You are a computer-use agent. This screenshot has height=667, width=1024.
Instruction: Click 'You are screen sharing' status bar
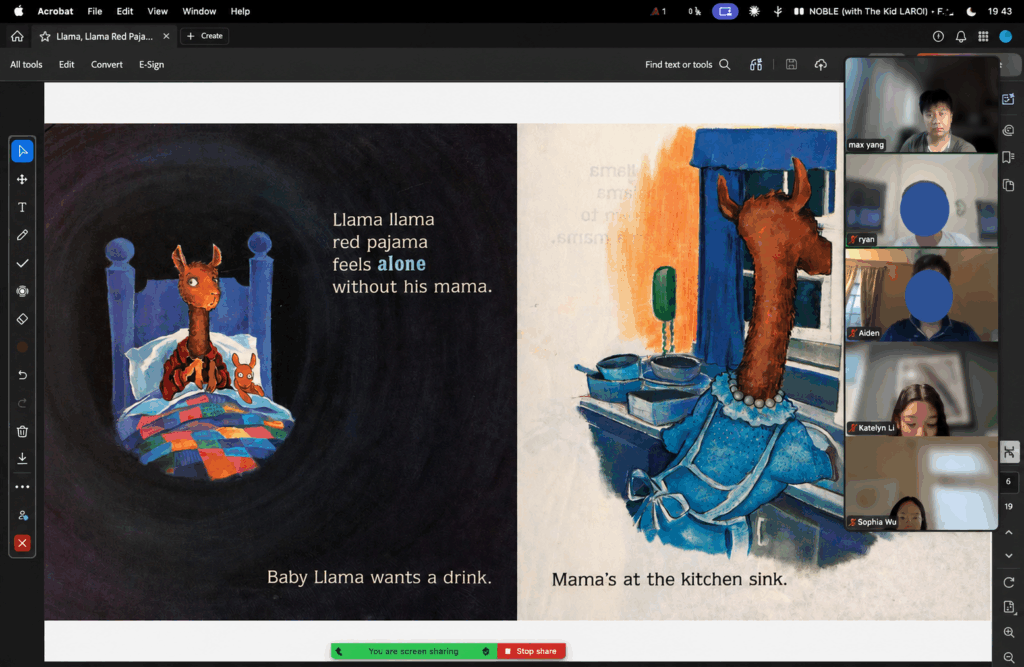[x=413, y=651]
